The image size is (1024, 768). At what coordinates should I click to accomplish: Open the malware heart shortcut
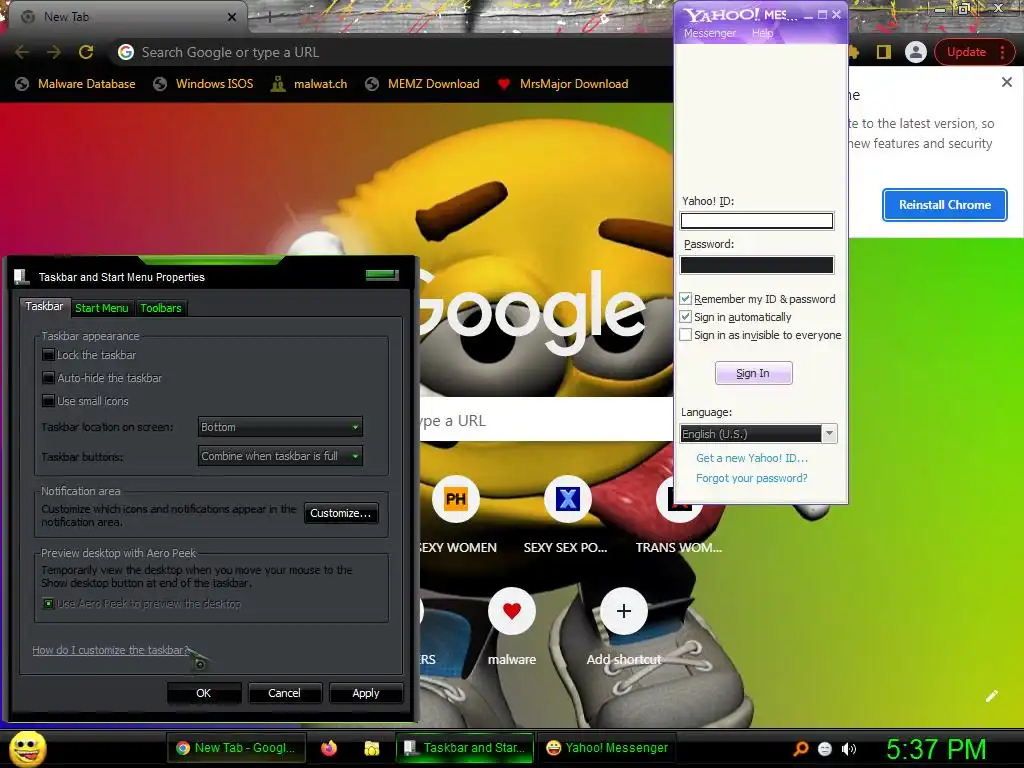[x=512, y=611]
